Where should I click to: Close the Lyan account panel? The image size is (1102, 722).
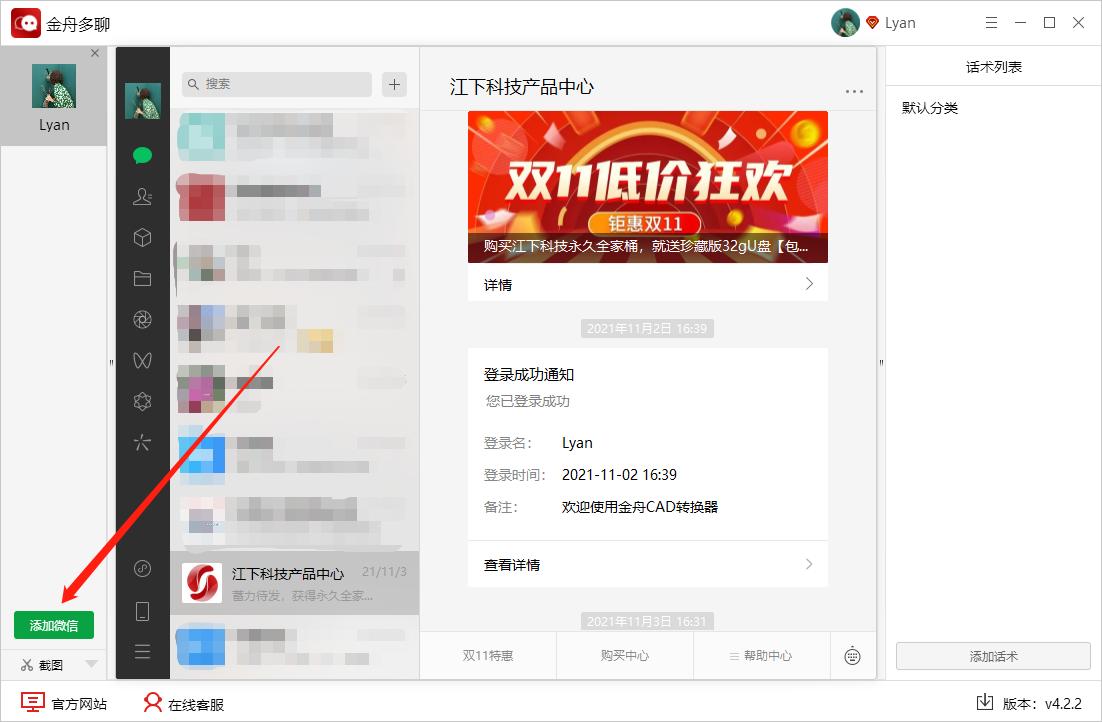coord(95,53)
